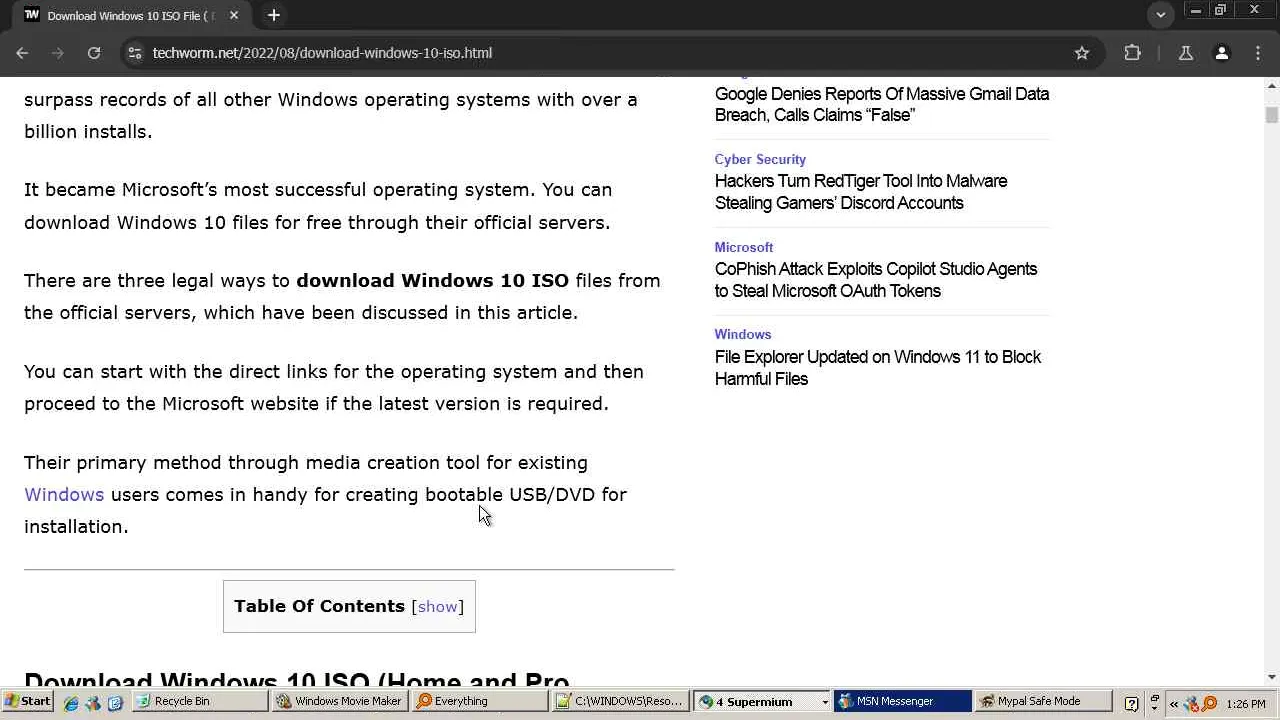Click the page scroll-up arrow
The image size is (1280, 720).
pos(1271,87)
